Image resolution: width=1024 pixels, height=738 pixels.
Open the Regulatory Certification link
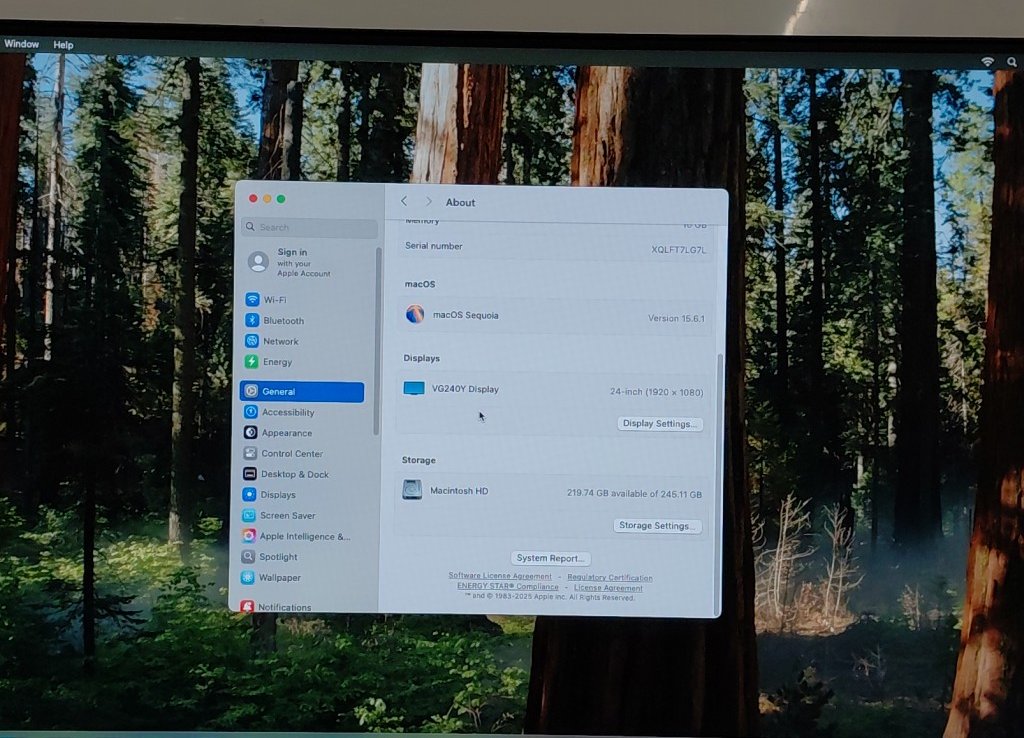click(x=610, y=577)
